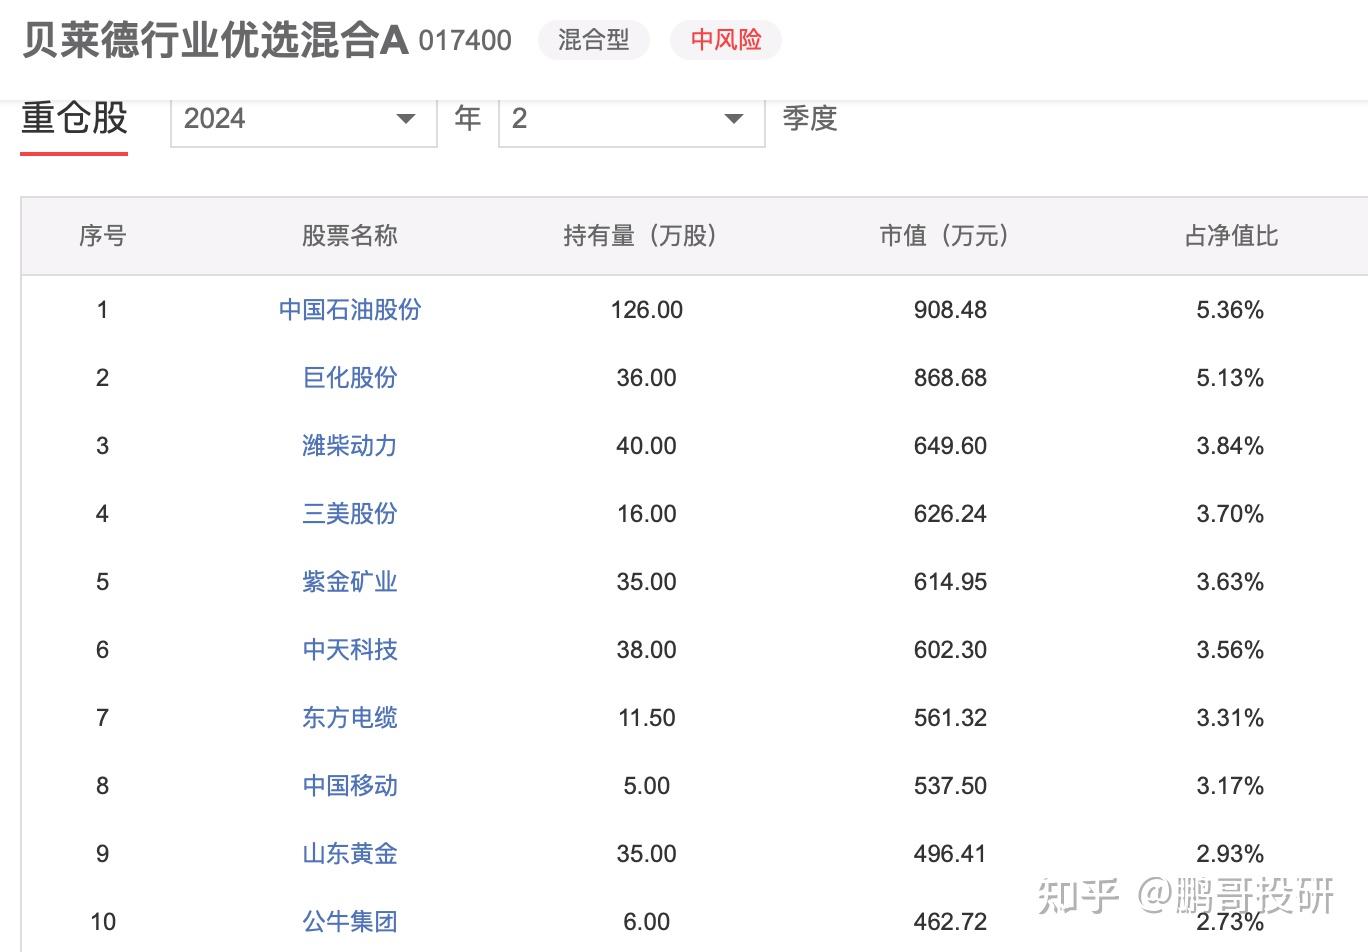Click the market value 496.41

tap(950, 854)
